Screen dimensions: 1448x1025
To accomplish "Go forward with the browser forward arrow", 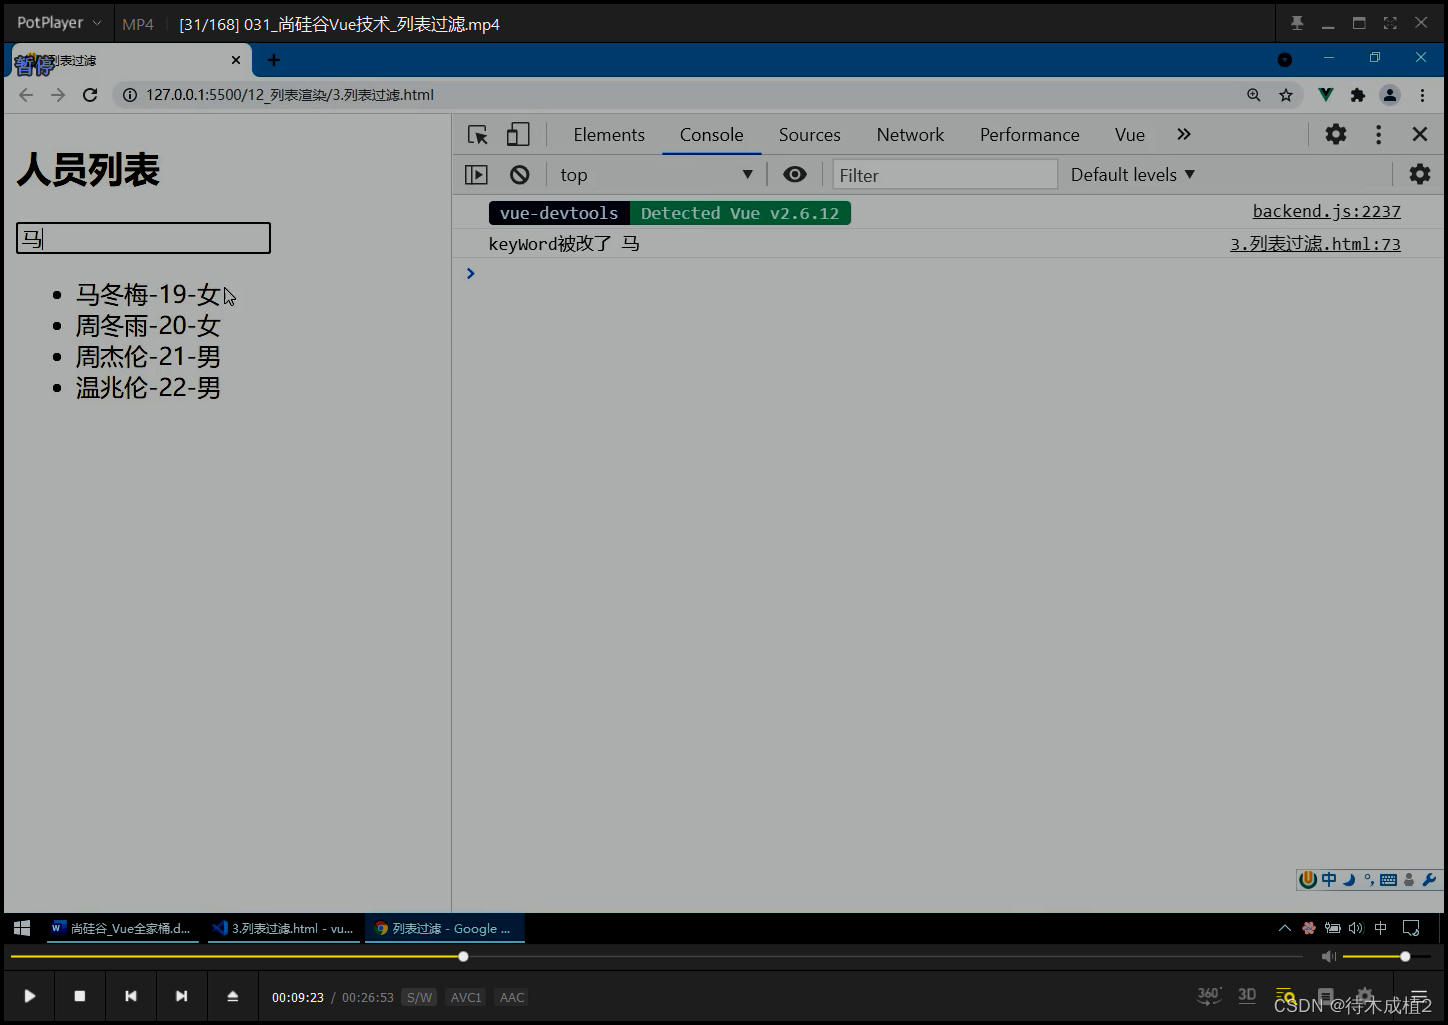I will coord(58,95).
